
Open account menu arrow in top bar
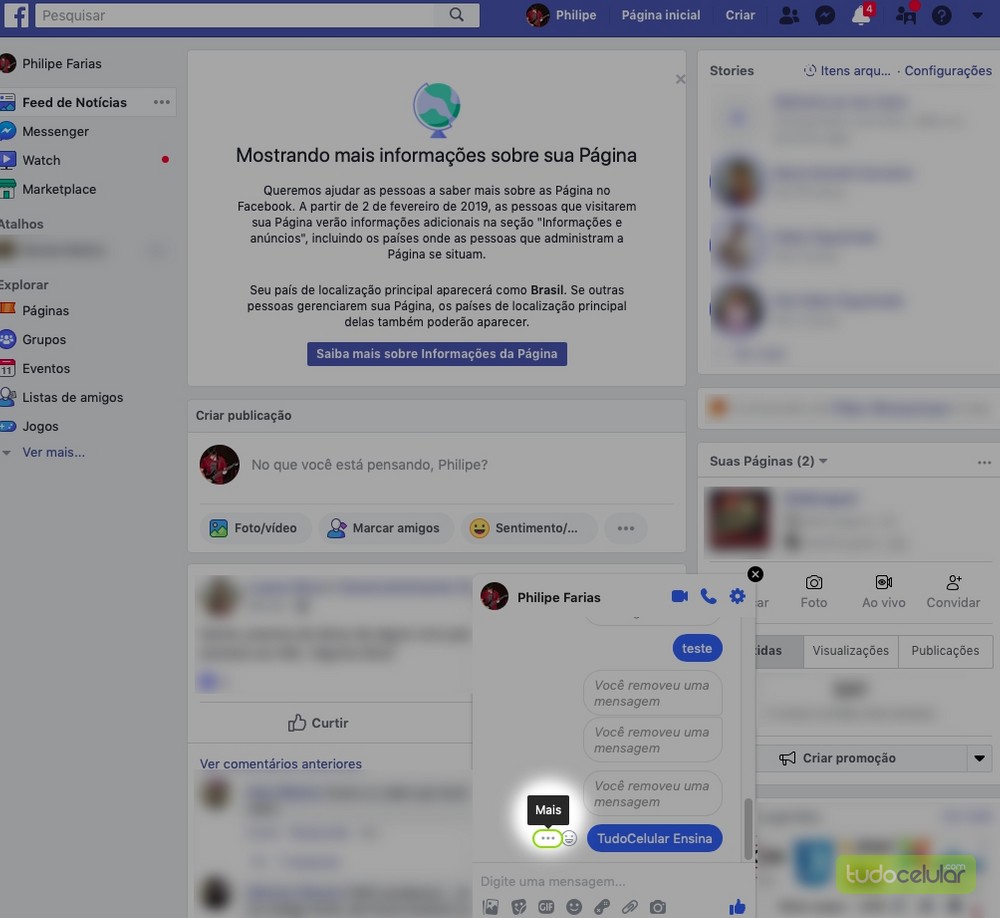(977, 16)
